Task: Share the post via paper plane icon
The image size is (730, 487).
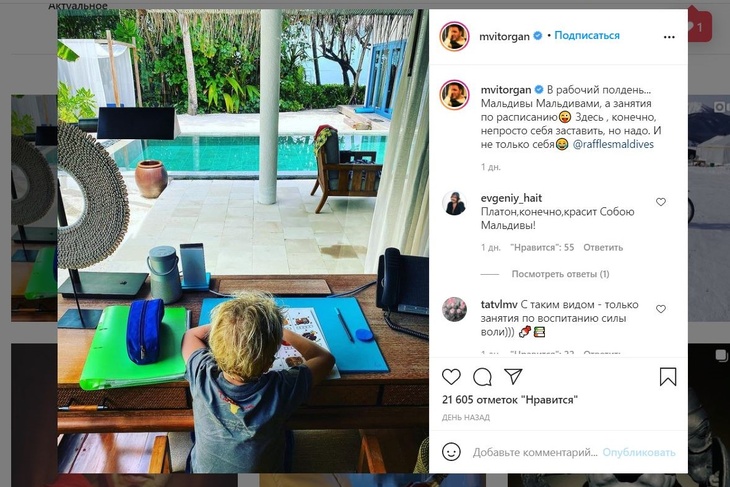Action: pos(513,376)
